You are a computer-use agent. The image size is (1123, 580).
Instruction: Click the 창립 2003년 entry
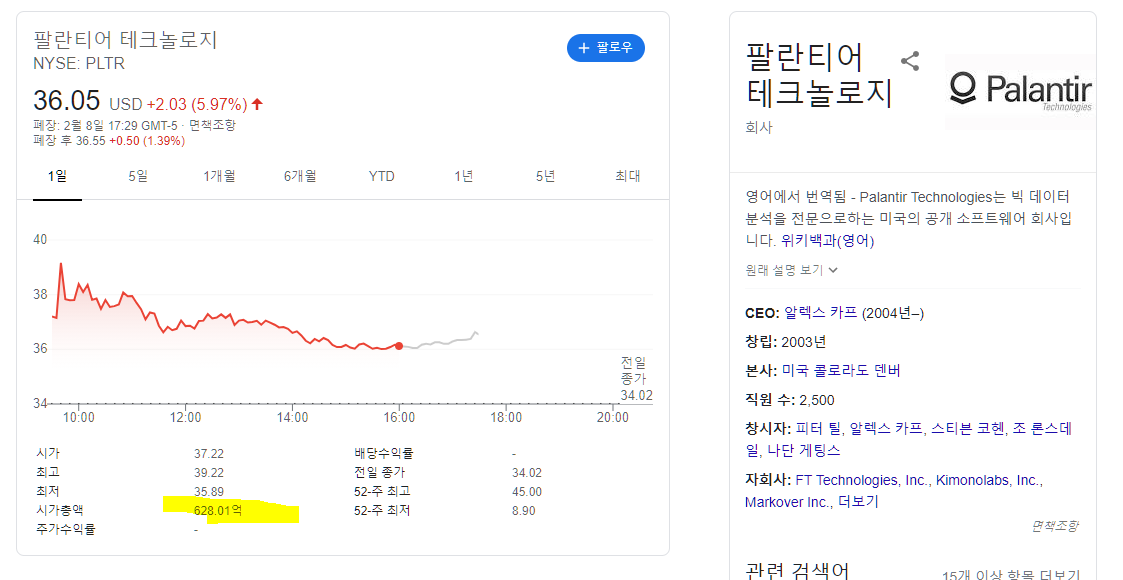786,342
